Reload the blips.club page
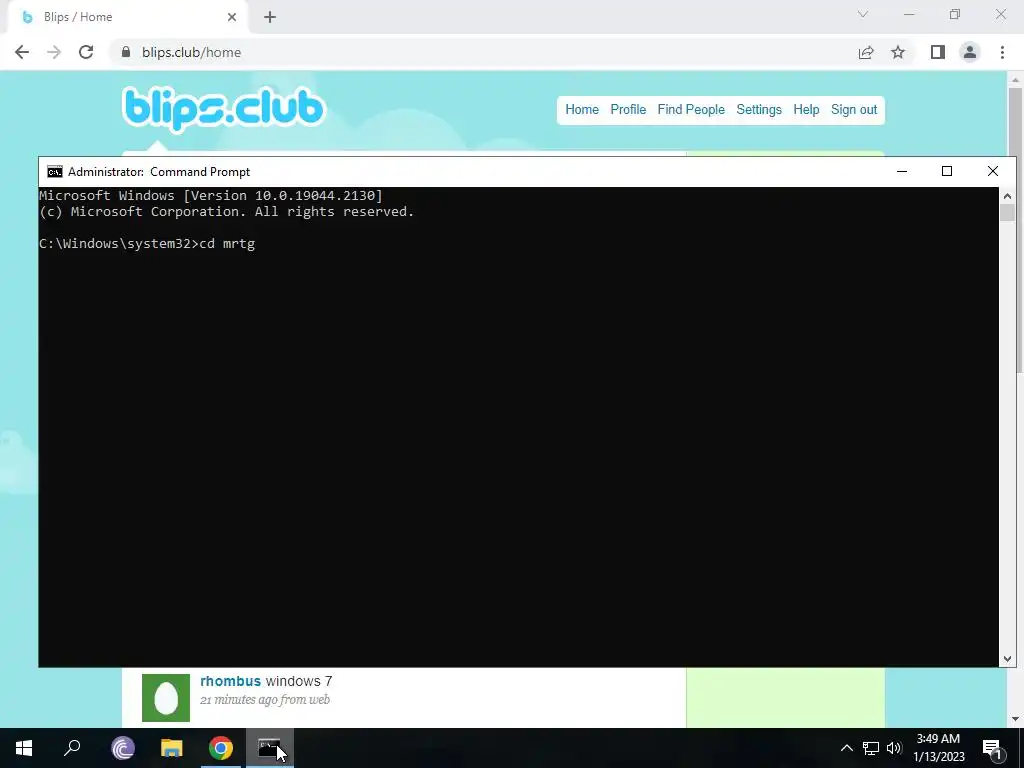This screenshot has height=768, width=1024. pyautogui.click(x=86, y=52)
